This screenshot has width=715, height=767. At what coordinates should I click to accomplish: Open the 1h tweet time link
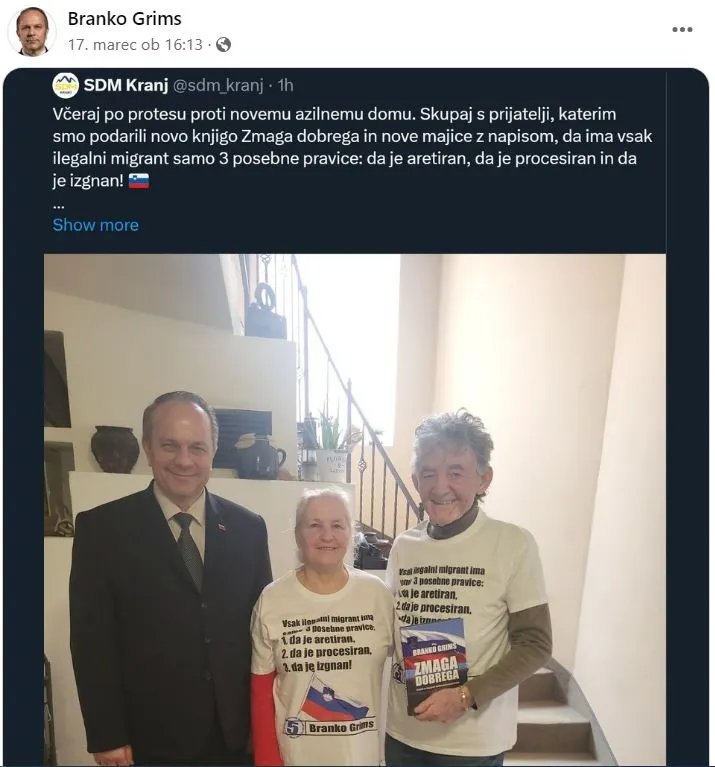(x=285, y=85)
